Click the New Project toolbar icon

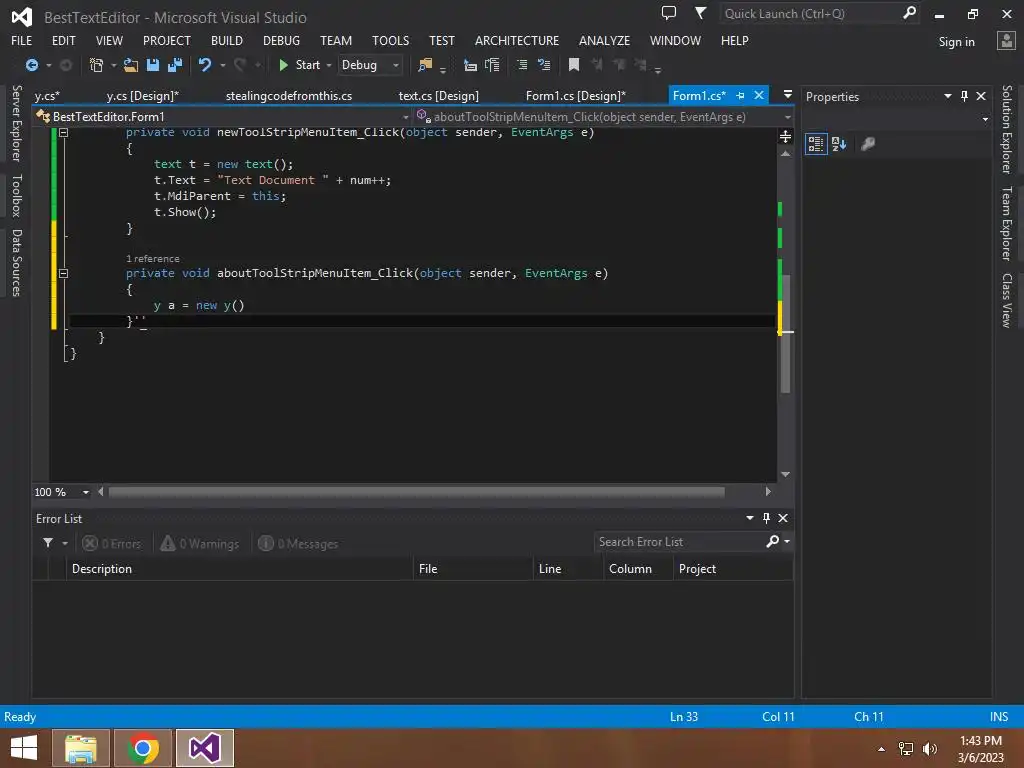(x=96, y=65)
